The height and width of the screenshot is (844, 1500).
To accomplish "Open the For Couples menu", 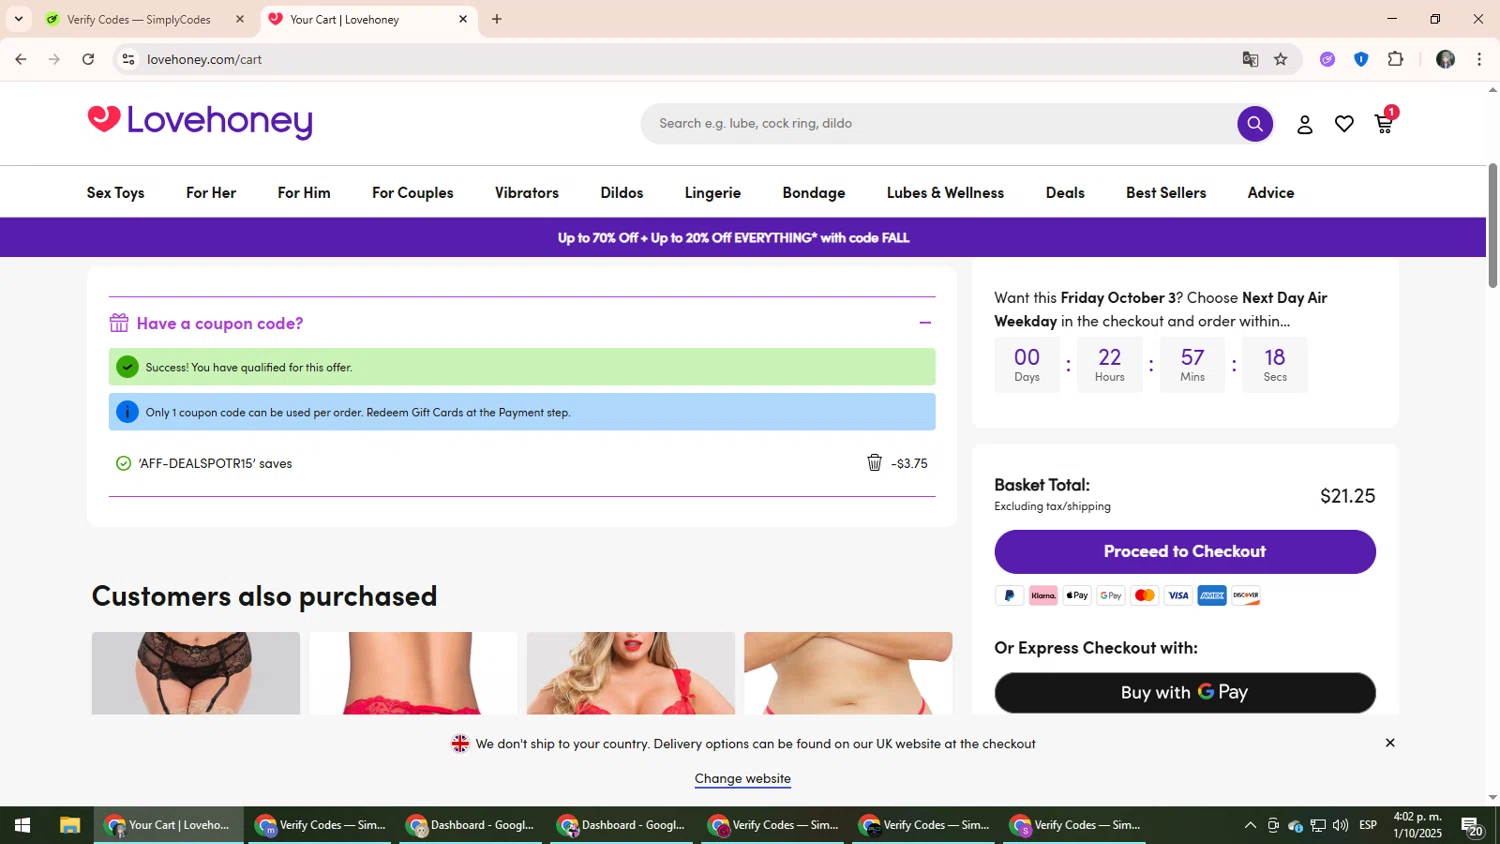I will pos(413,193).
